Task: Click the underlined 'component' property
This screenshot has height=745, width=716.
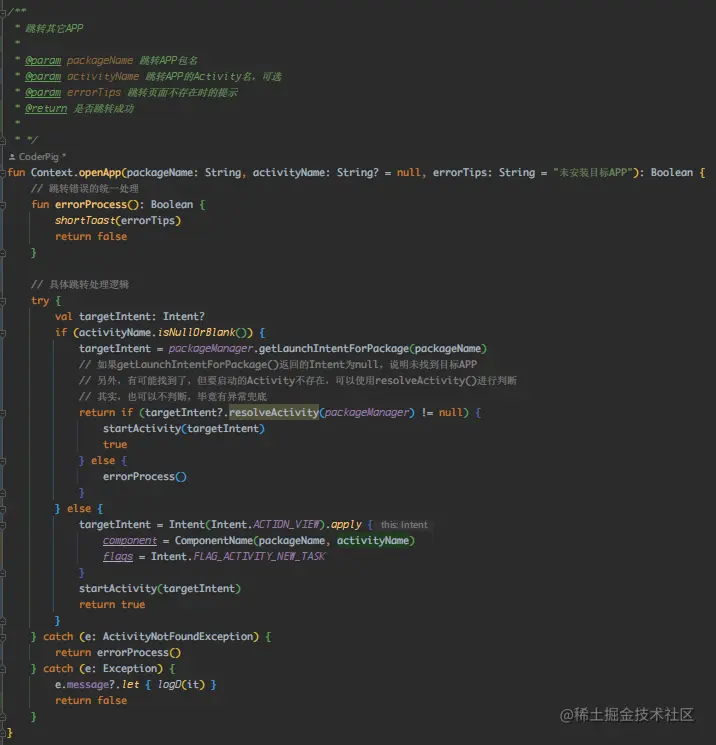Action: 130,541
